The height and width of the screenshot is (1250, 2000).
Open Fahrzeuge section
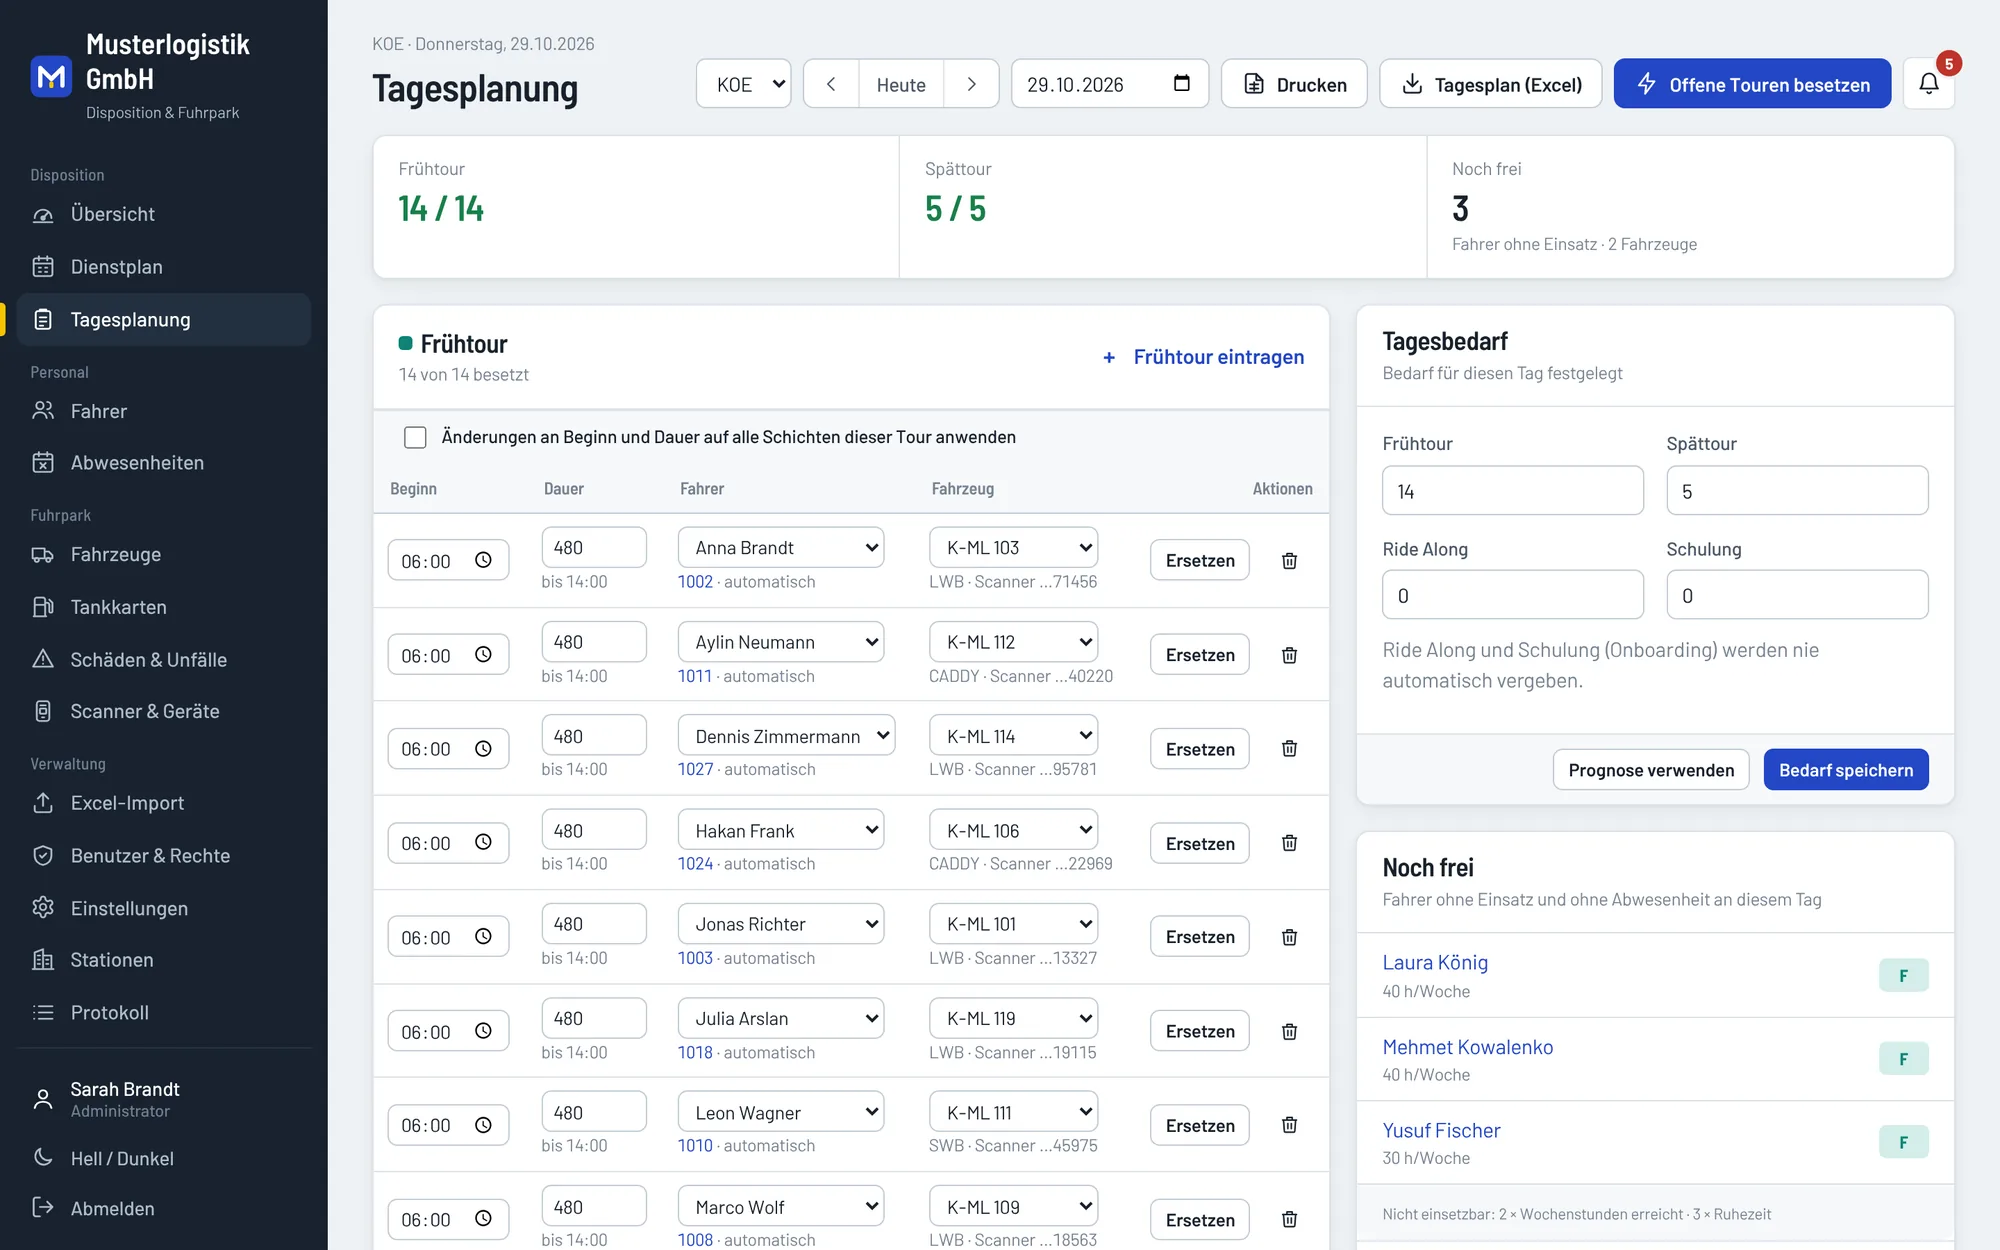point(164,554)
